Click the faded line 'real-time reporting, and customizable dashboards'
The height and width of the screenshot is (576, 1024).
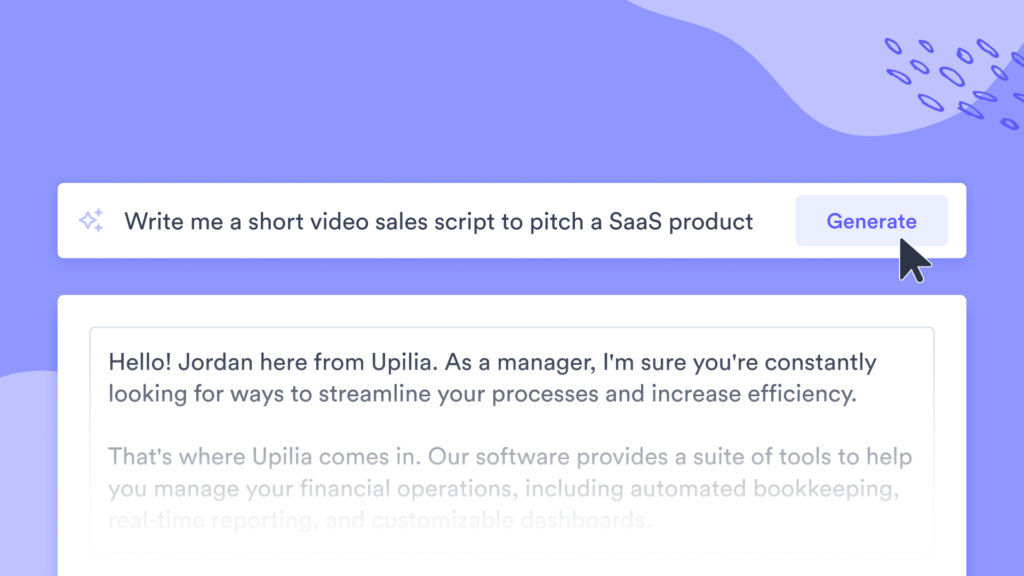(379, 520)
